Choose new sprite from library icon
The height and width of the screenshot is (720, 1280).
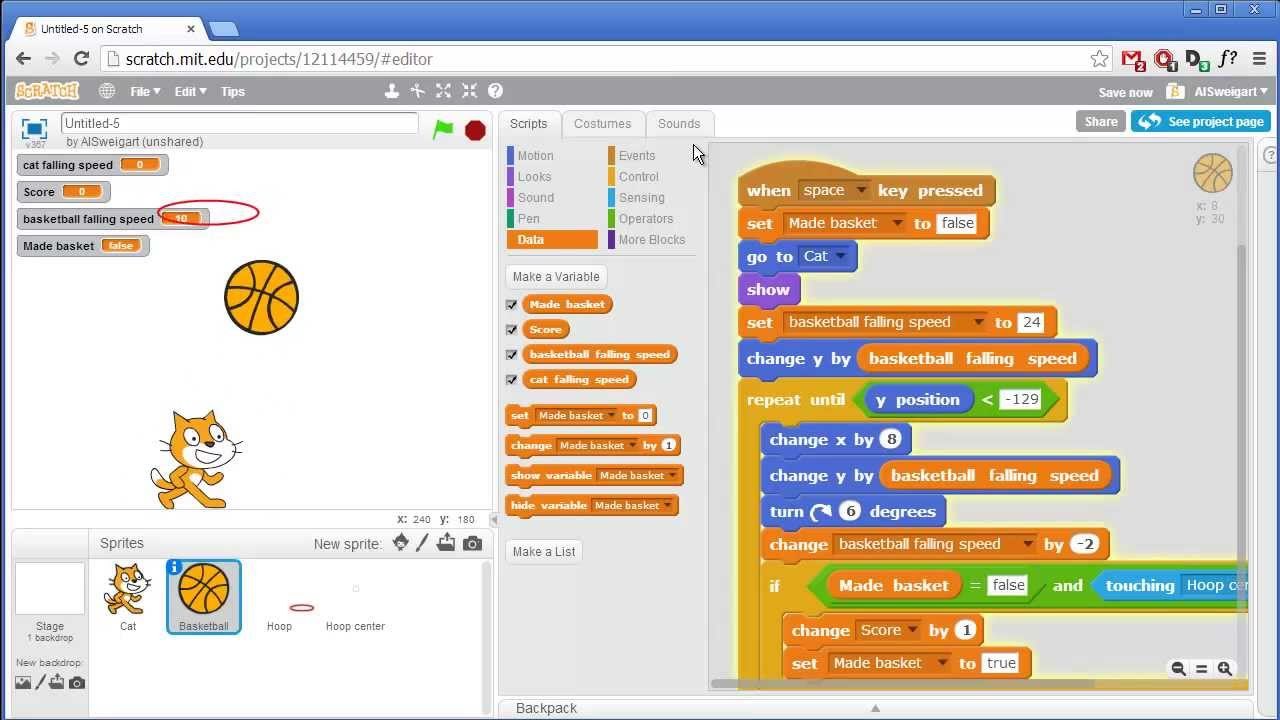pyautogui.click(x=400, y=543)
